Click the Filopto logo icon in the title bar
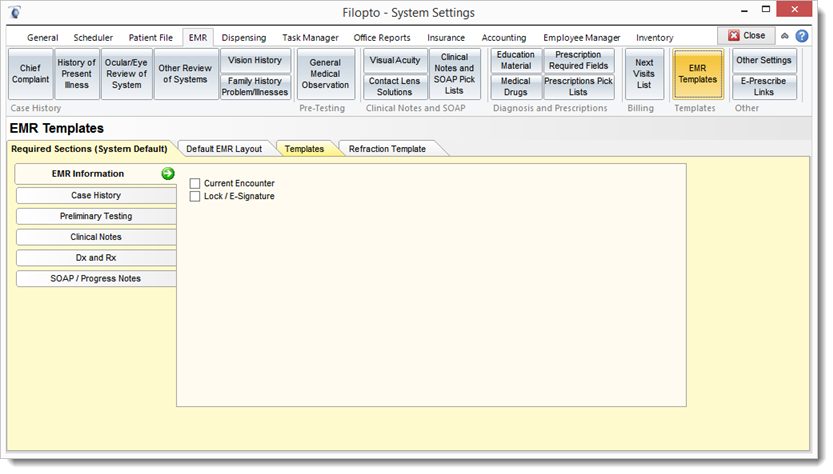Image resolution: width=833 pixels, height=474 pixels. (15, 12)
